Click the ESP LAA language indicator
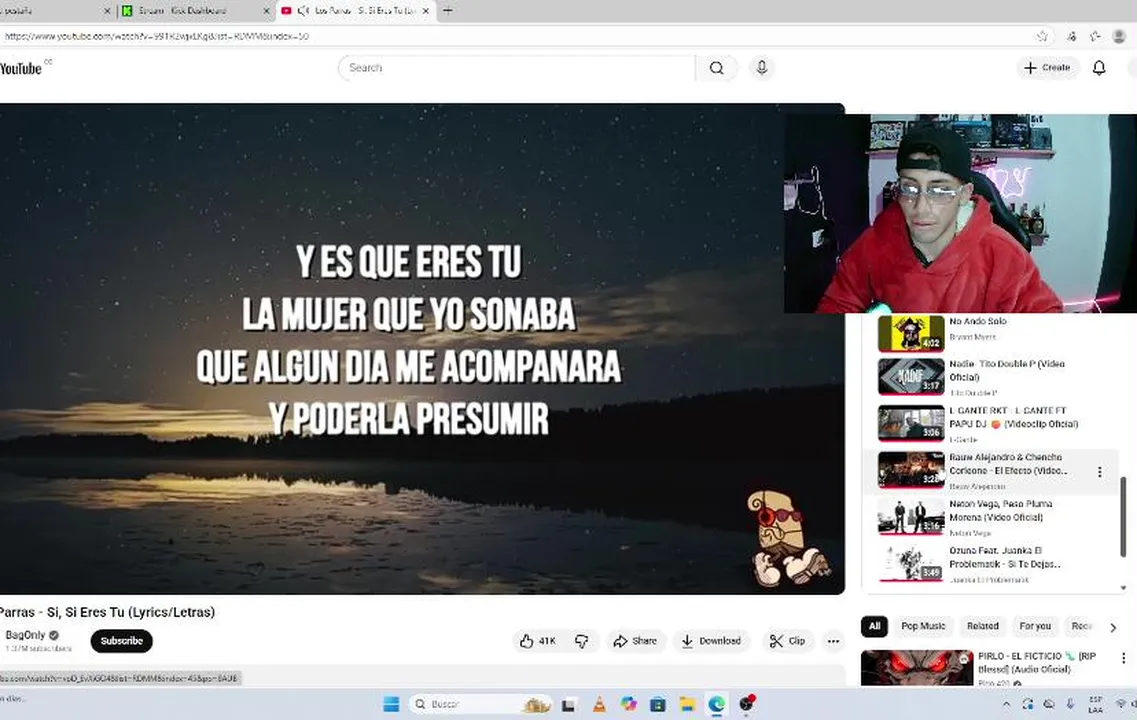 click(1096, 704)
